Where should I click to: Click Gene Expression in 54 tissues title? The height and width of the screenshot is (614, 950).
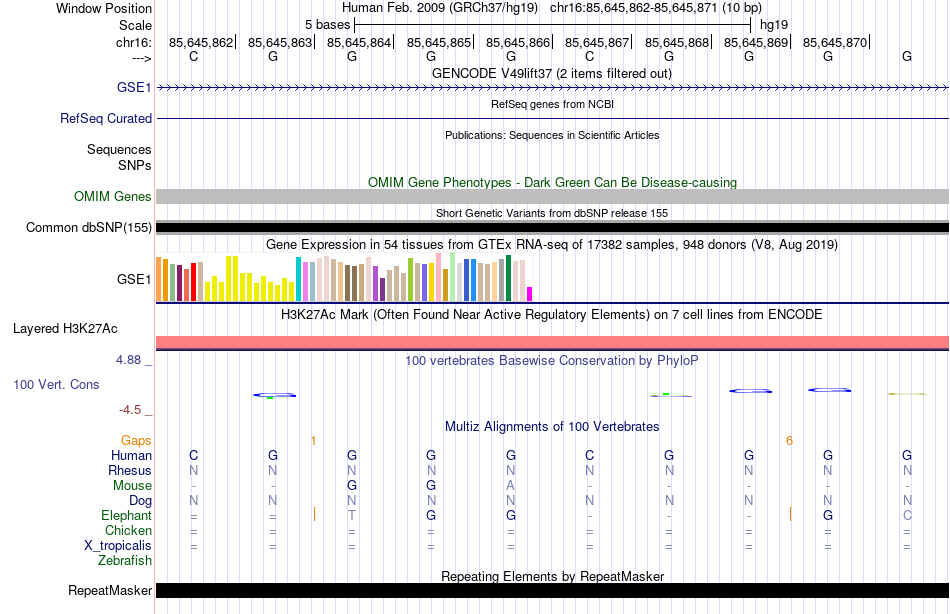[x=552, y=244]
